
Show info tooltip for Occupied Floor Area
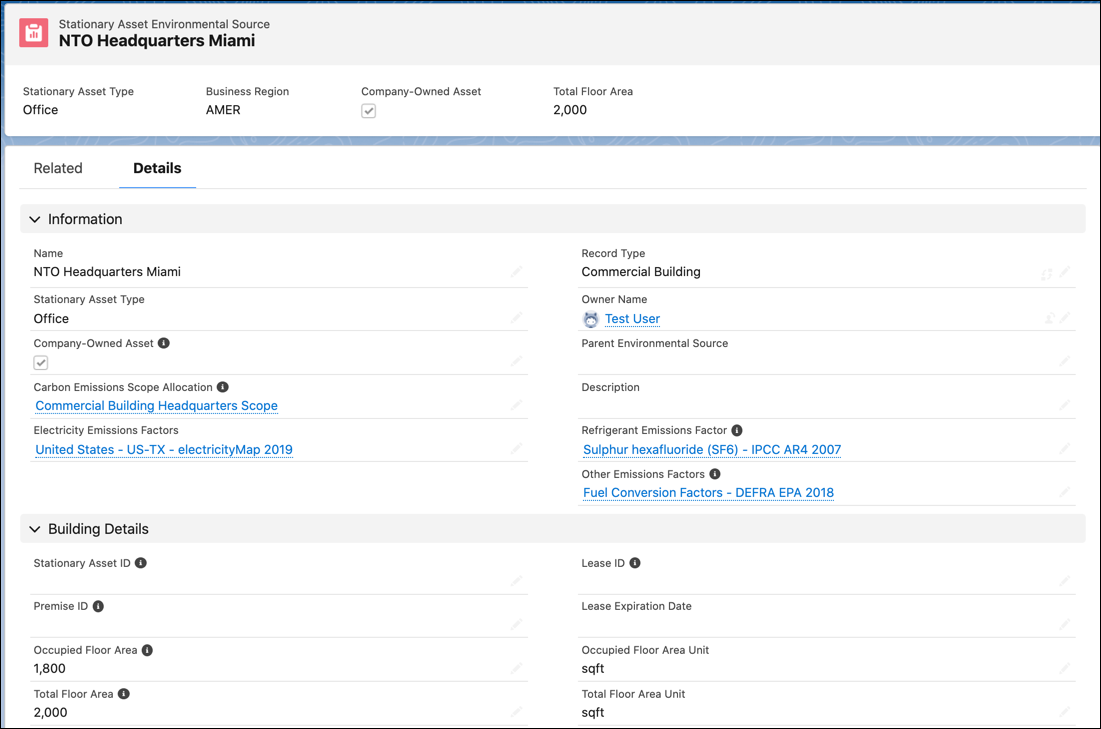(x=147, y=650)
